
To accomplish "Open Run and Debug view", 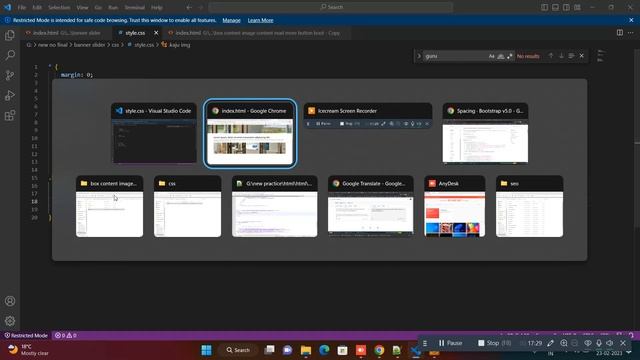I will [x=10, y=95].
